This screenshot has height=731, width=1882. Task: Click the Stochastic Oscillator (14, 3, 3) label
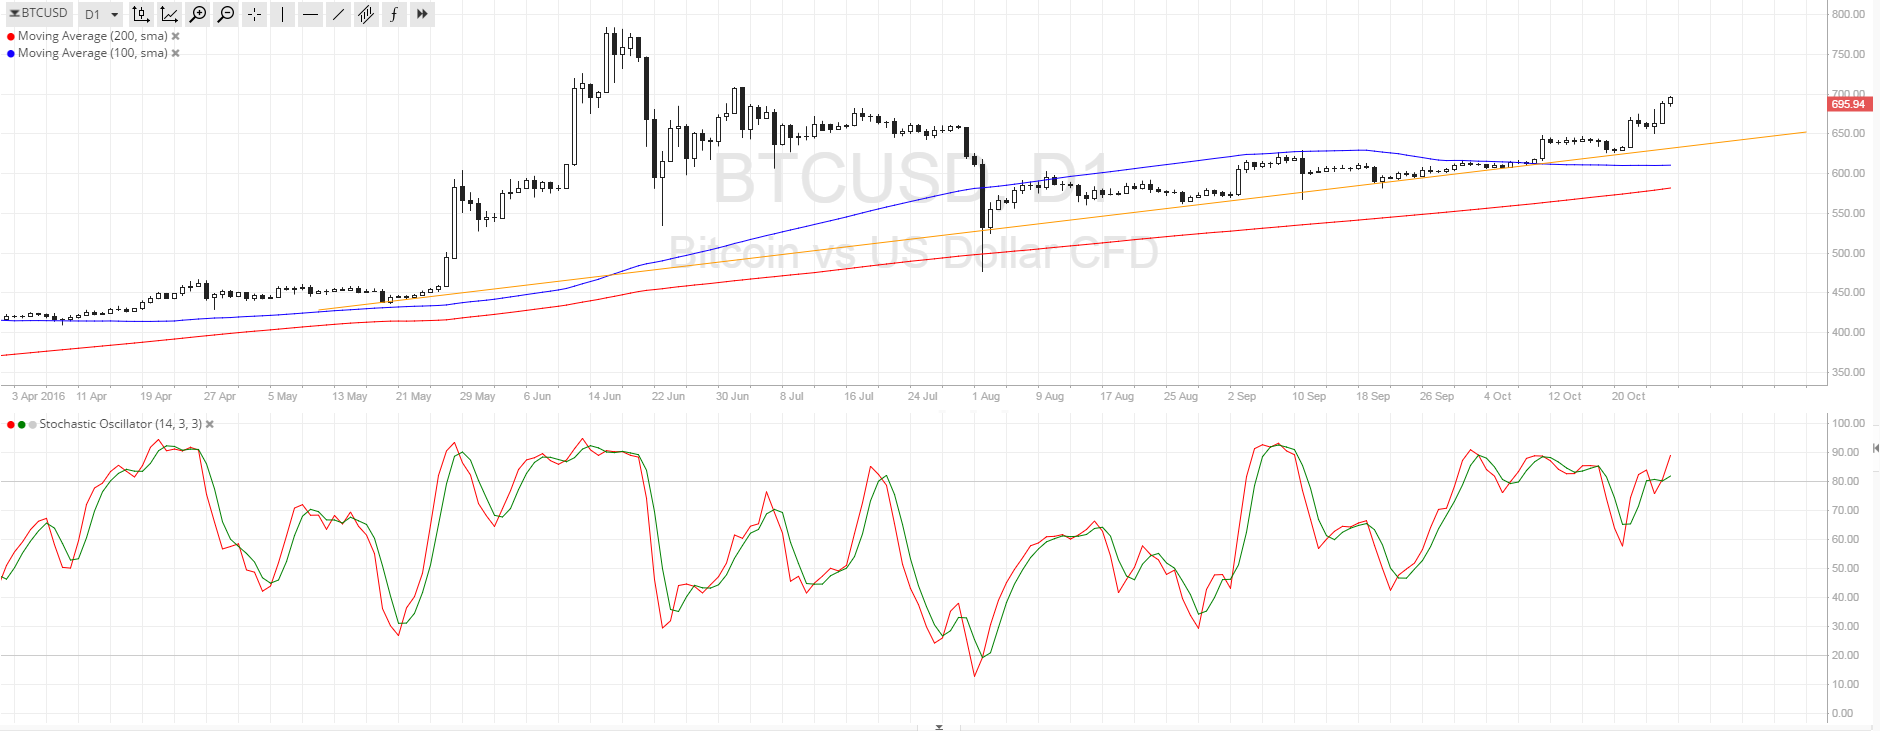120,424
